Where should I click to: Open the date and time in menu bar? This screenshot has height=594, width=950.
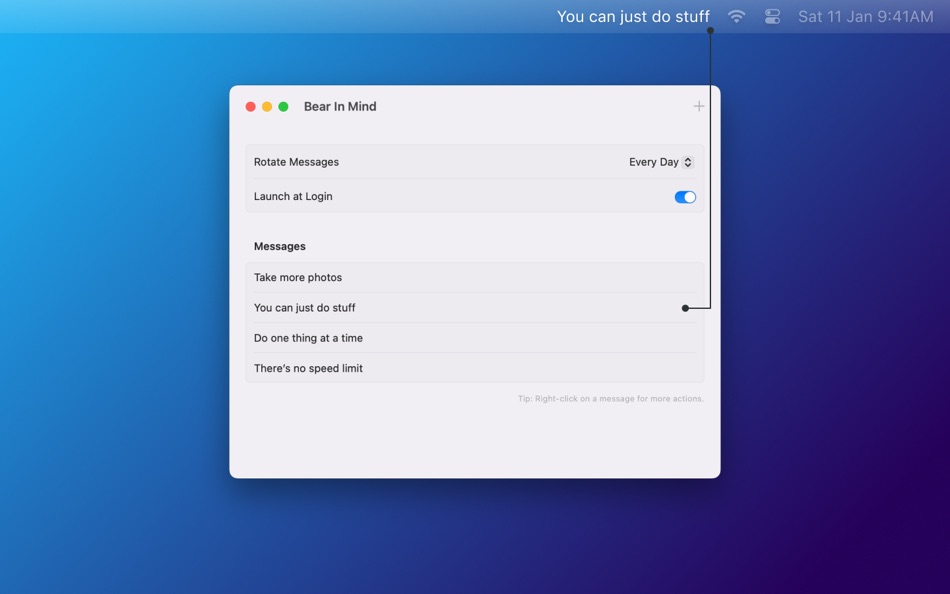coord(865,16)
